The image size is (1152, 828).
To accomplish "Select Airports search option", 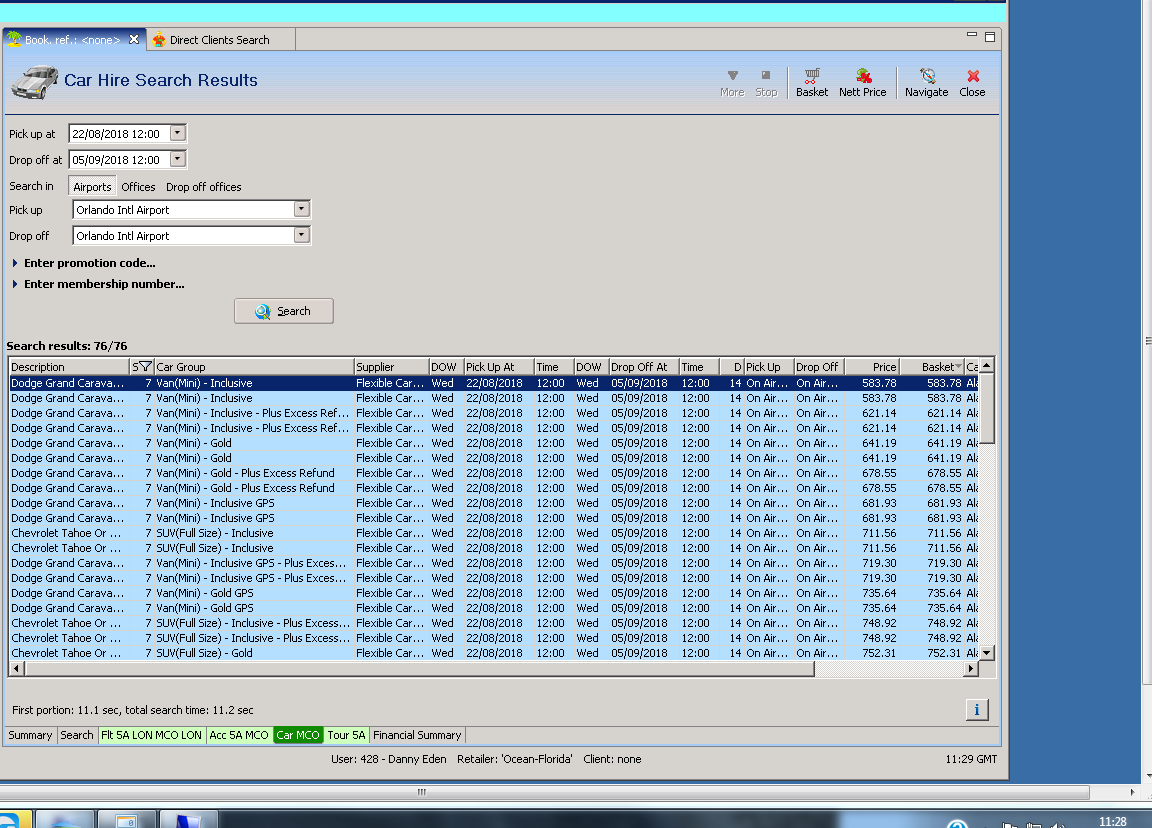I will pyautogui.click(x=92, y=187).
